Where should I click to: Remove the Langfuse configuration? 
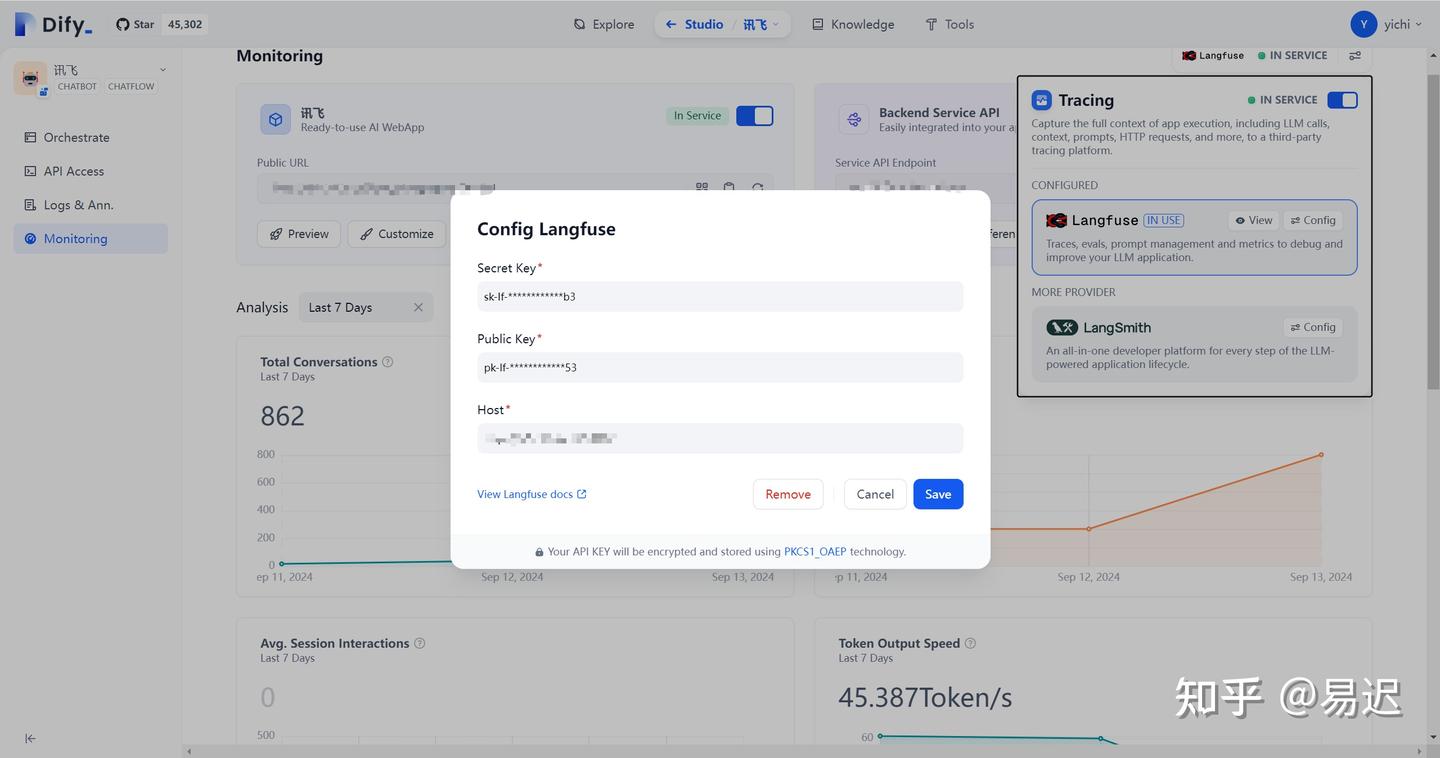click(788, 494)
